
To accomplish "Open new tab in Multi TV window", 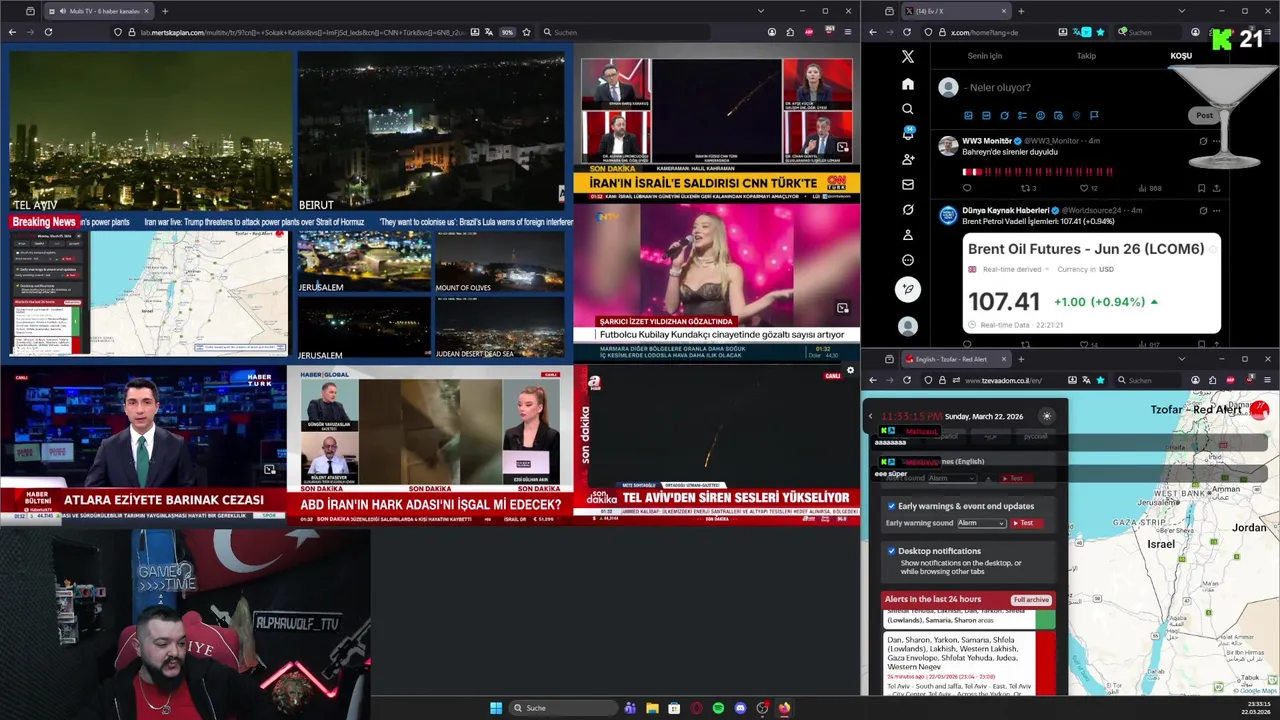I will point(165,11).
